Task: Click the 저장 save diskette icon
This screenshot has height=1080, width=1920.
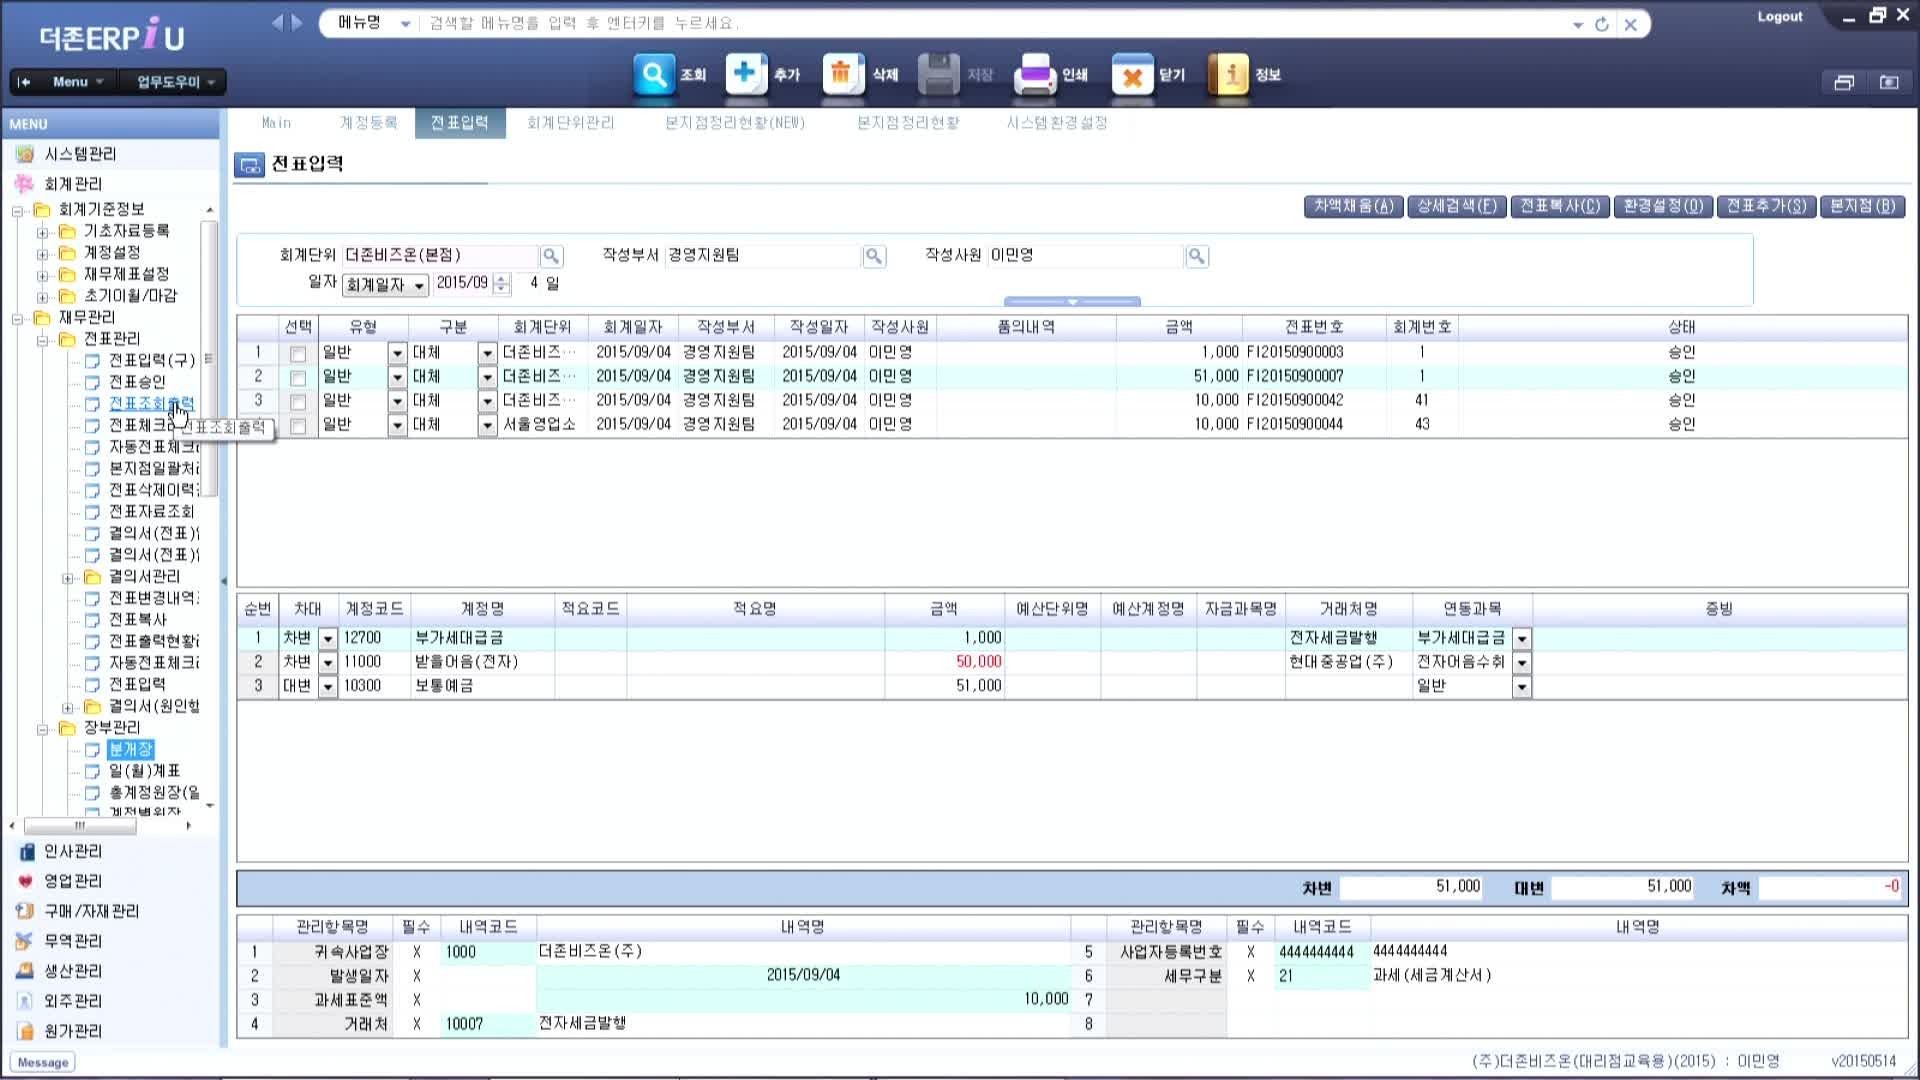Action: coord(938,74)
